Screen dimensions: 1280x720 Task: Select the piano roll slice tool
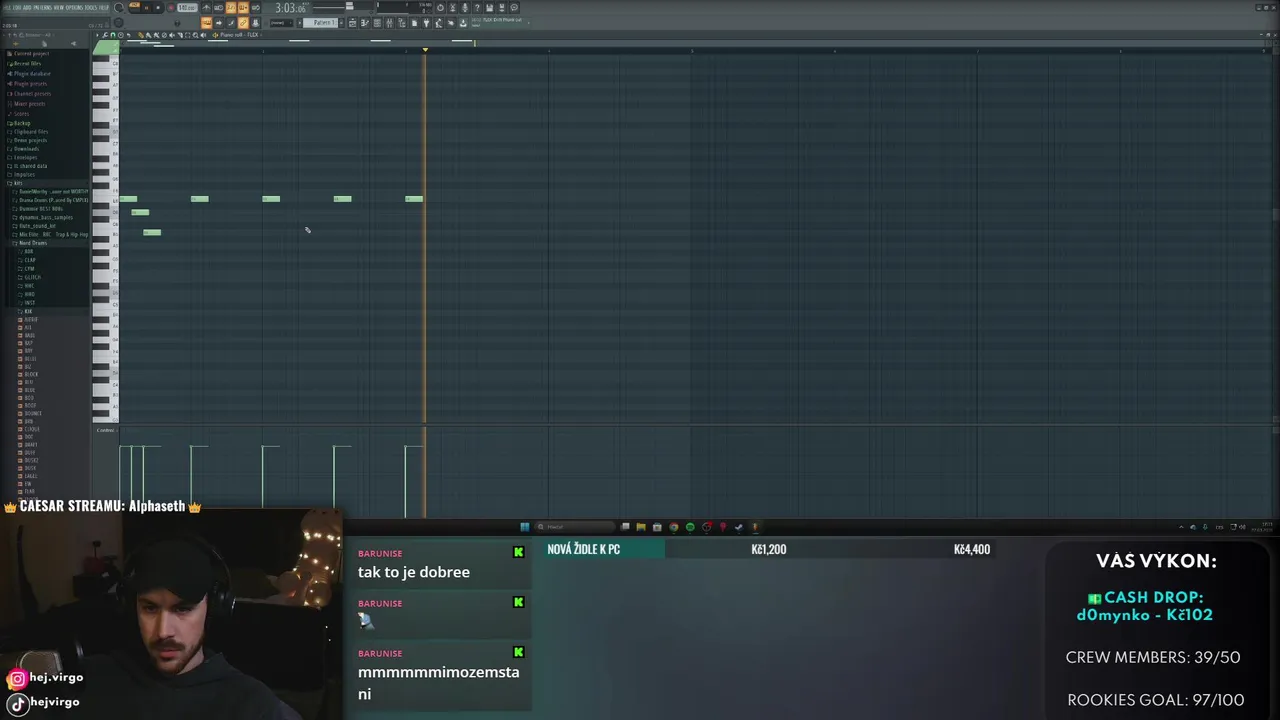[180, 35]
